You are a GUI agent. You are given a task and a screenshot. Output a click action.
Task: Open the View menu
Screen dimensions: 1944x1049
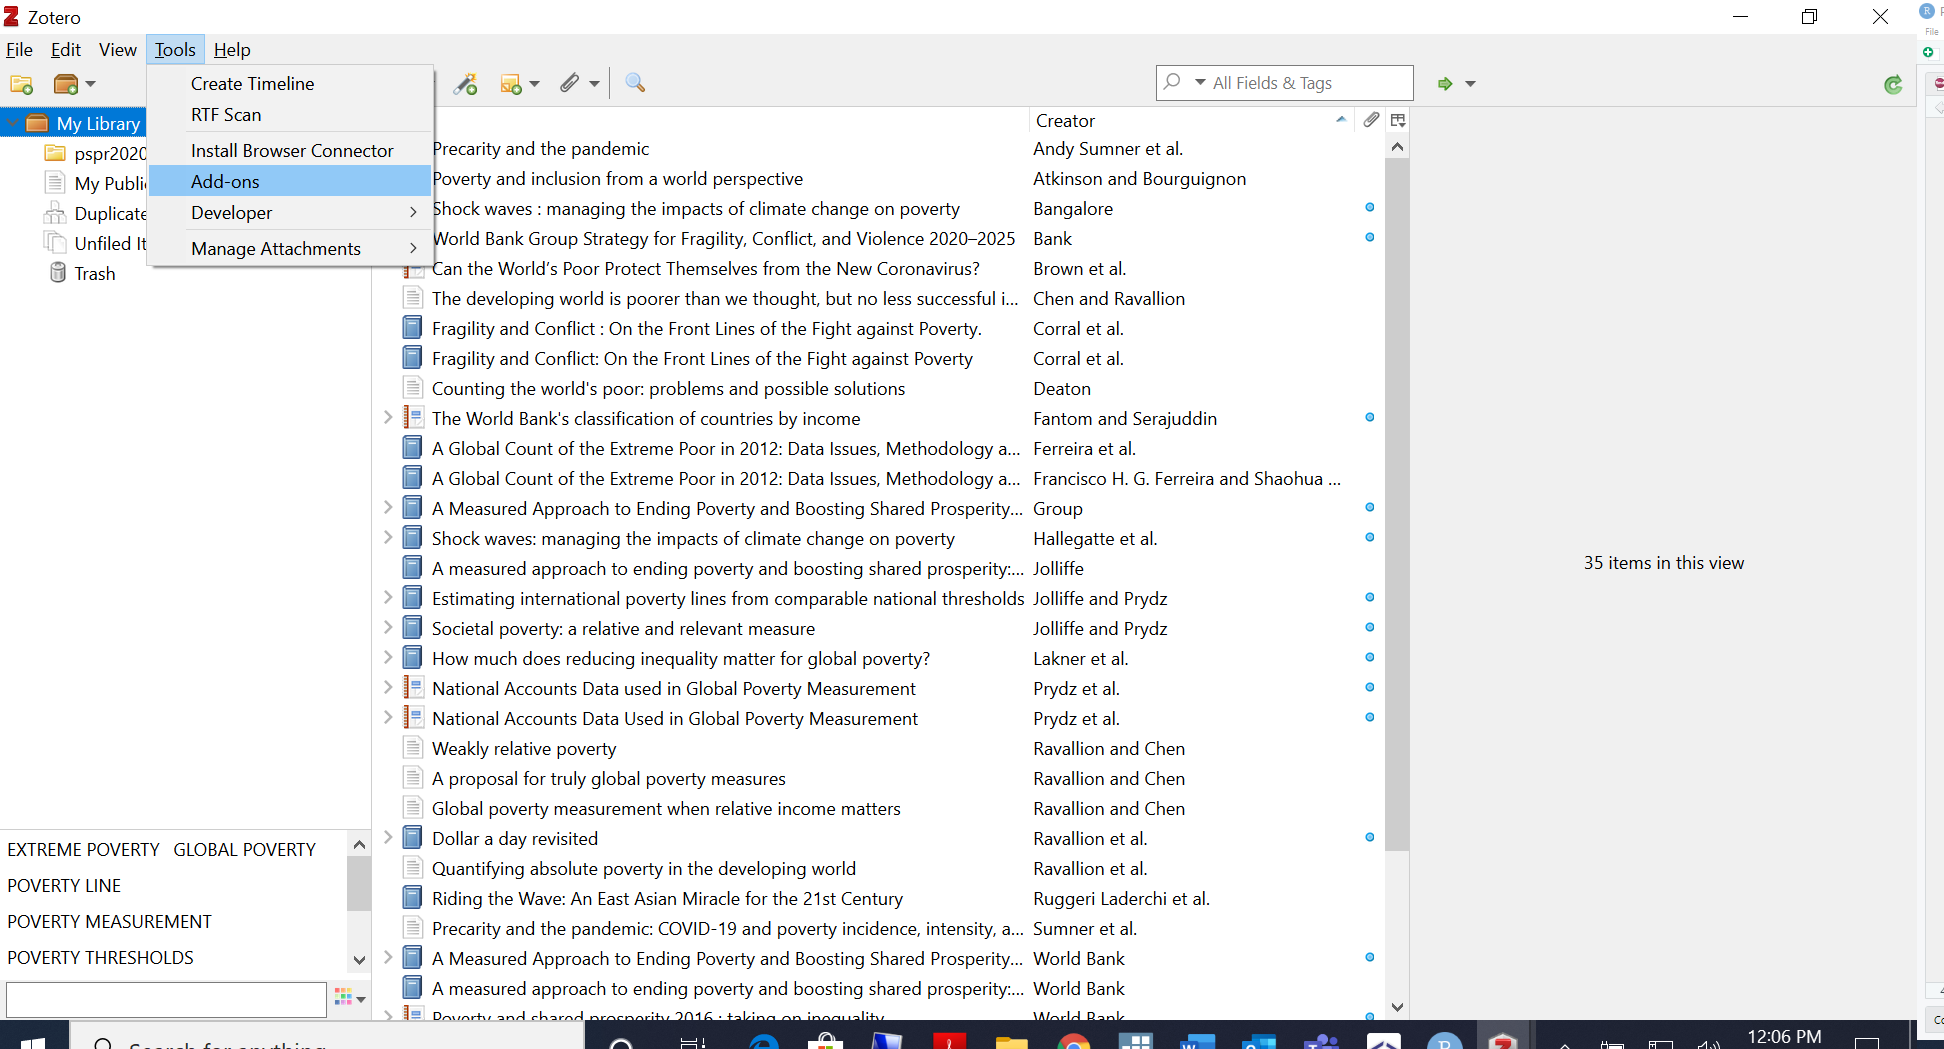click(117, 49)
